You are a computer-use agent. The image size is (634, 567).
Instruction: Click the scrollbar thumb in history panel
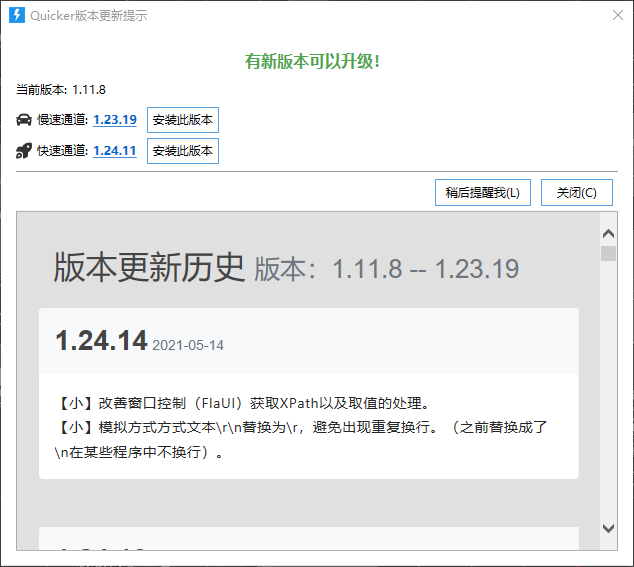pyautogui.click(x=608, y=254)
